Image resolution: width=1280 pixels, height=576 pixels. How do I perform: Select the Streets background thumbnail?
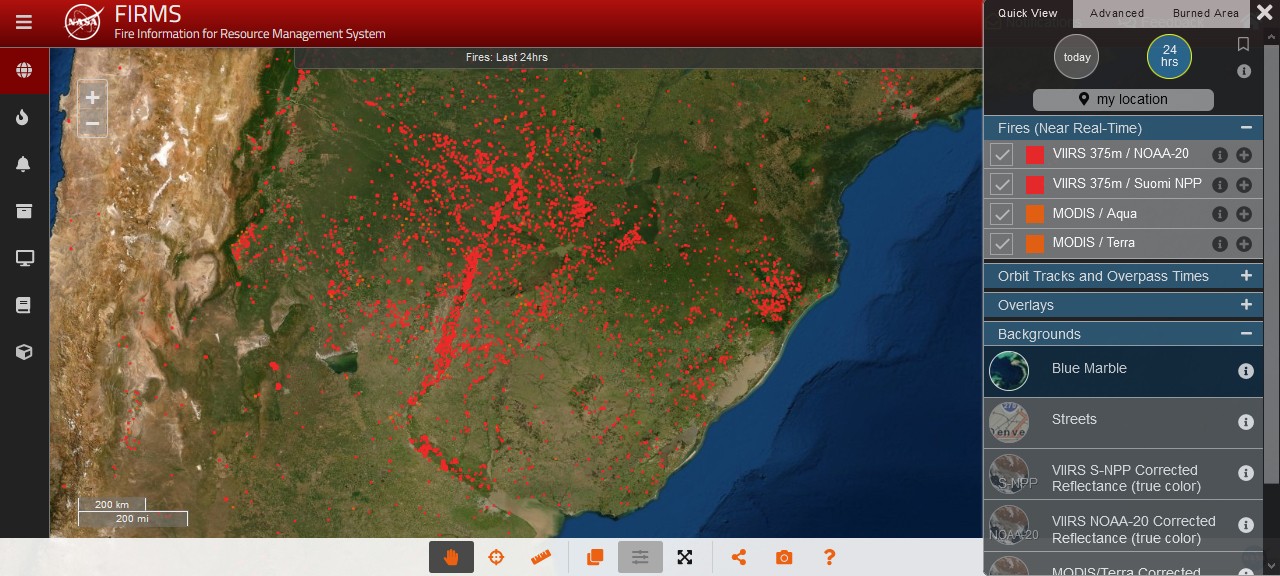click(x=1008, y=422)
